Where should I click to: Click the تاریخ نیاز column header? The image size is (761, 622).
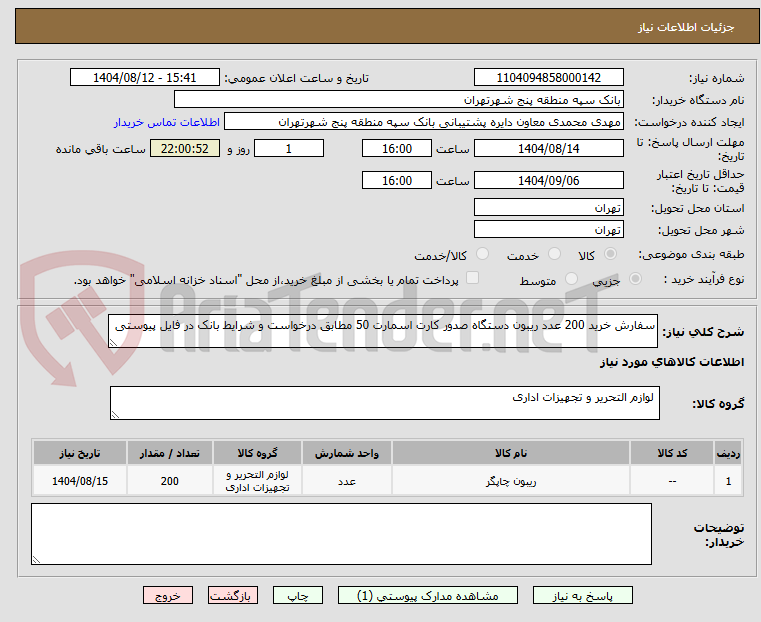(80, 453)
